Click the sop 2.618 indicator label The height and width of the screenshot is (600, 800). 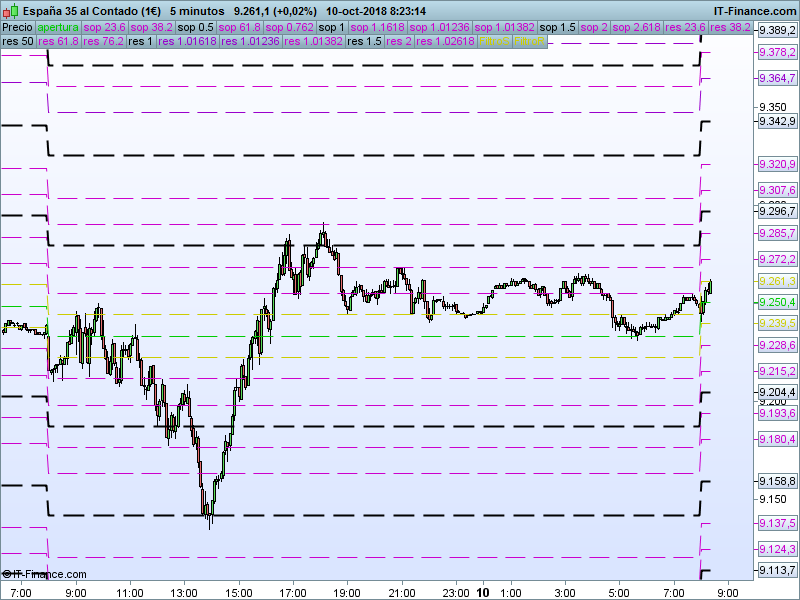pos(637,28)
